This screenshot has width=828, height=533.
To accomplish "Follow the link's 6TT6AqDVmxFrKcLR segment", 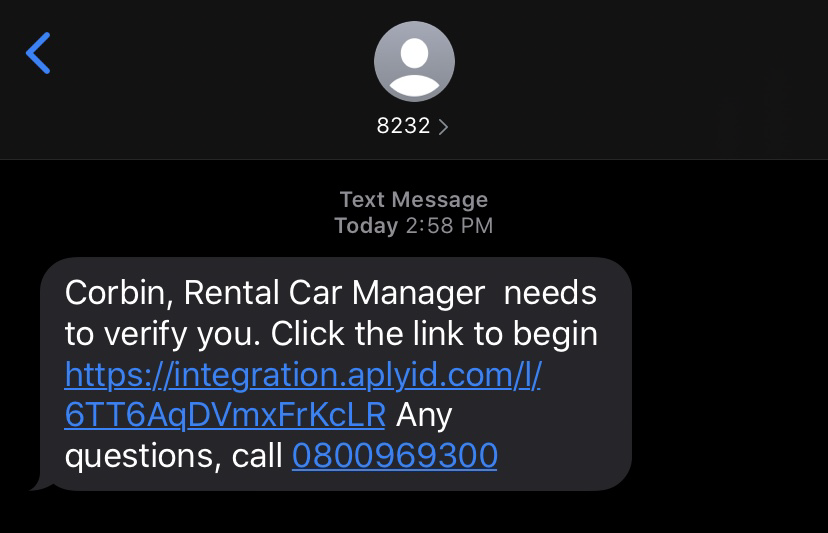I will [x=225, y=415].
